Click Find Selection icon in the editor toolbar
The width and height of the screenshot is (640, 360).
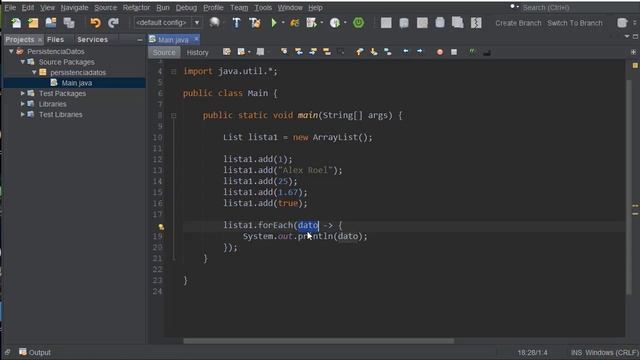284,52
